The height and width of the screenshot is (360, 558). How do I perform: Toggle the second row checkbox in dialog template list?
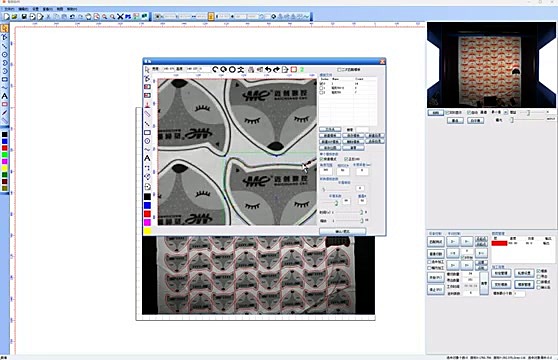pyautogui.click(x=322, y=88)
